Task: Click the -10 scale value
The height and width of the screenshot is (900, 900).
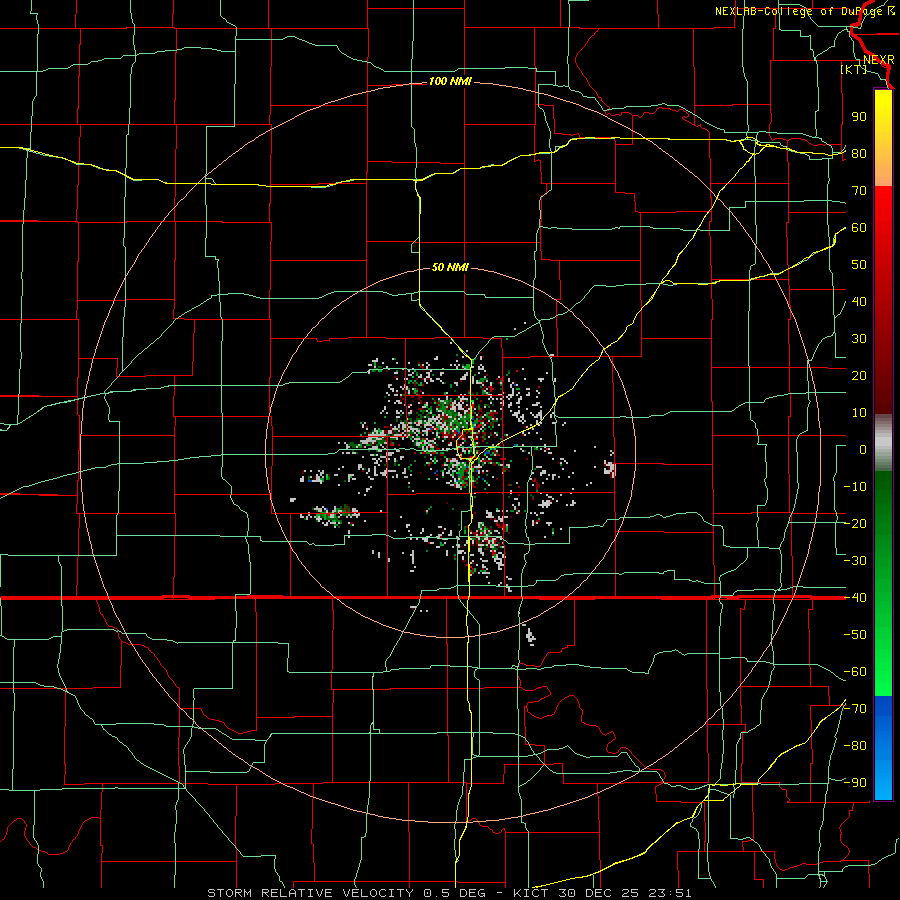Action: (x=855, y=487)
